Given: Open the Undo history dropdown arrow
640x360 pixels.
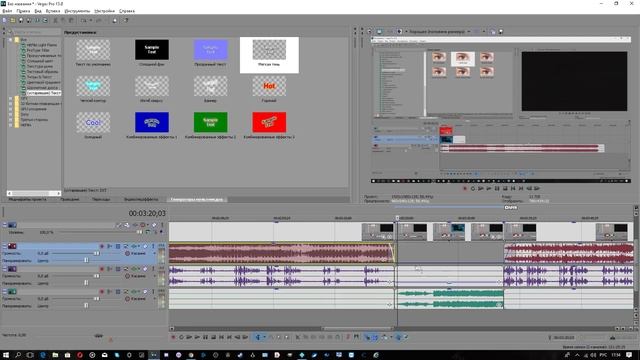Looking at the screenshot, I should coord(91,20).
